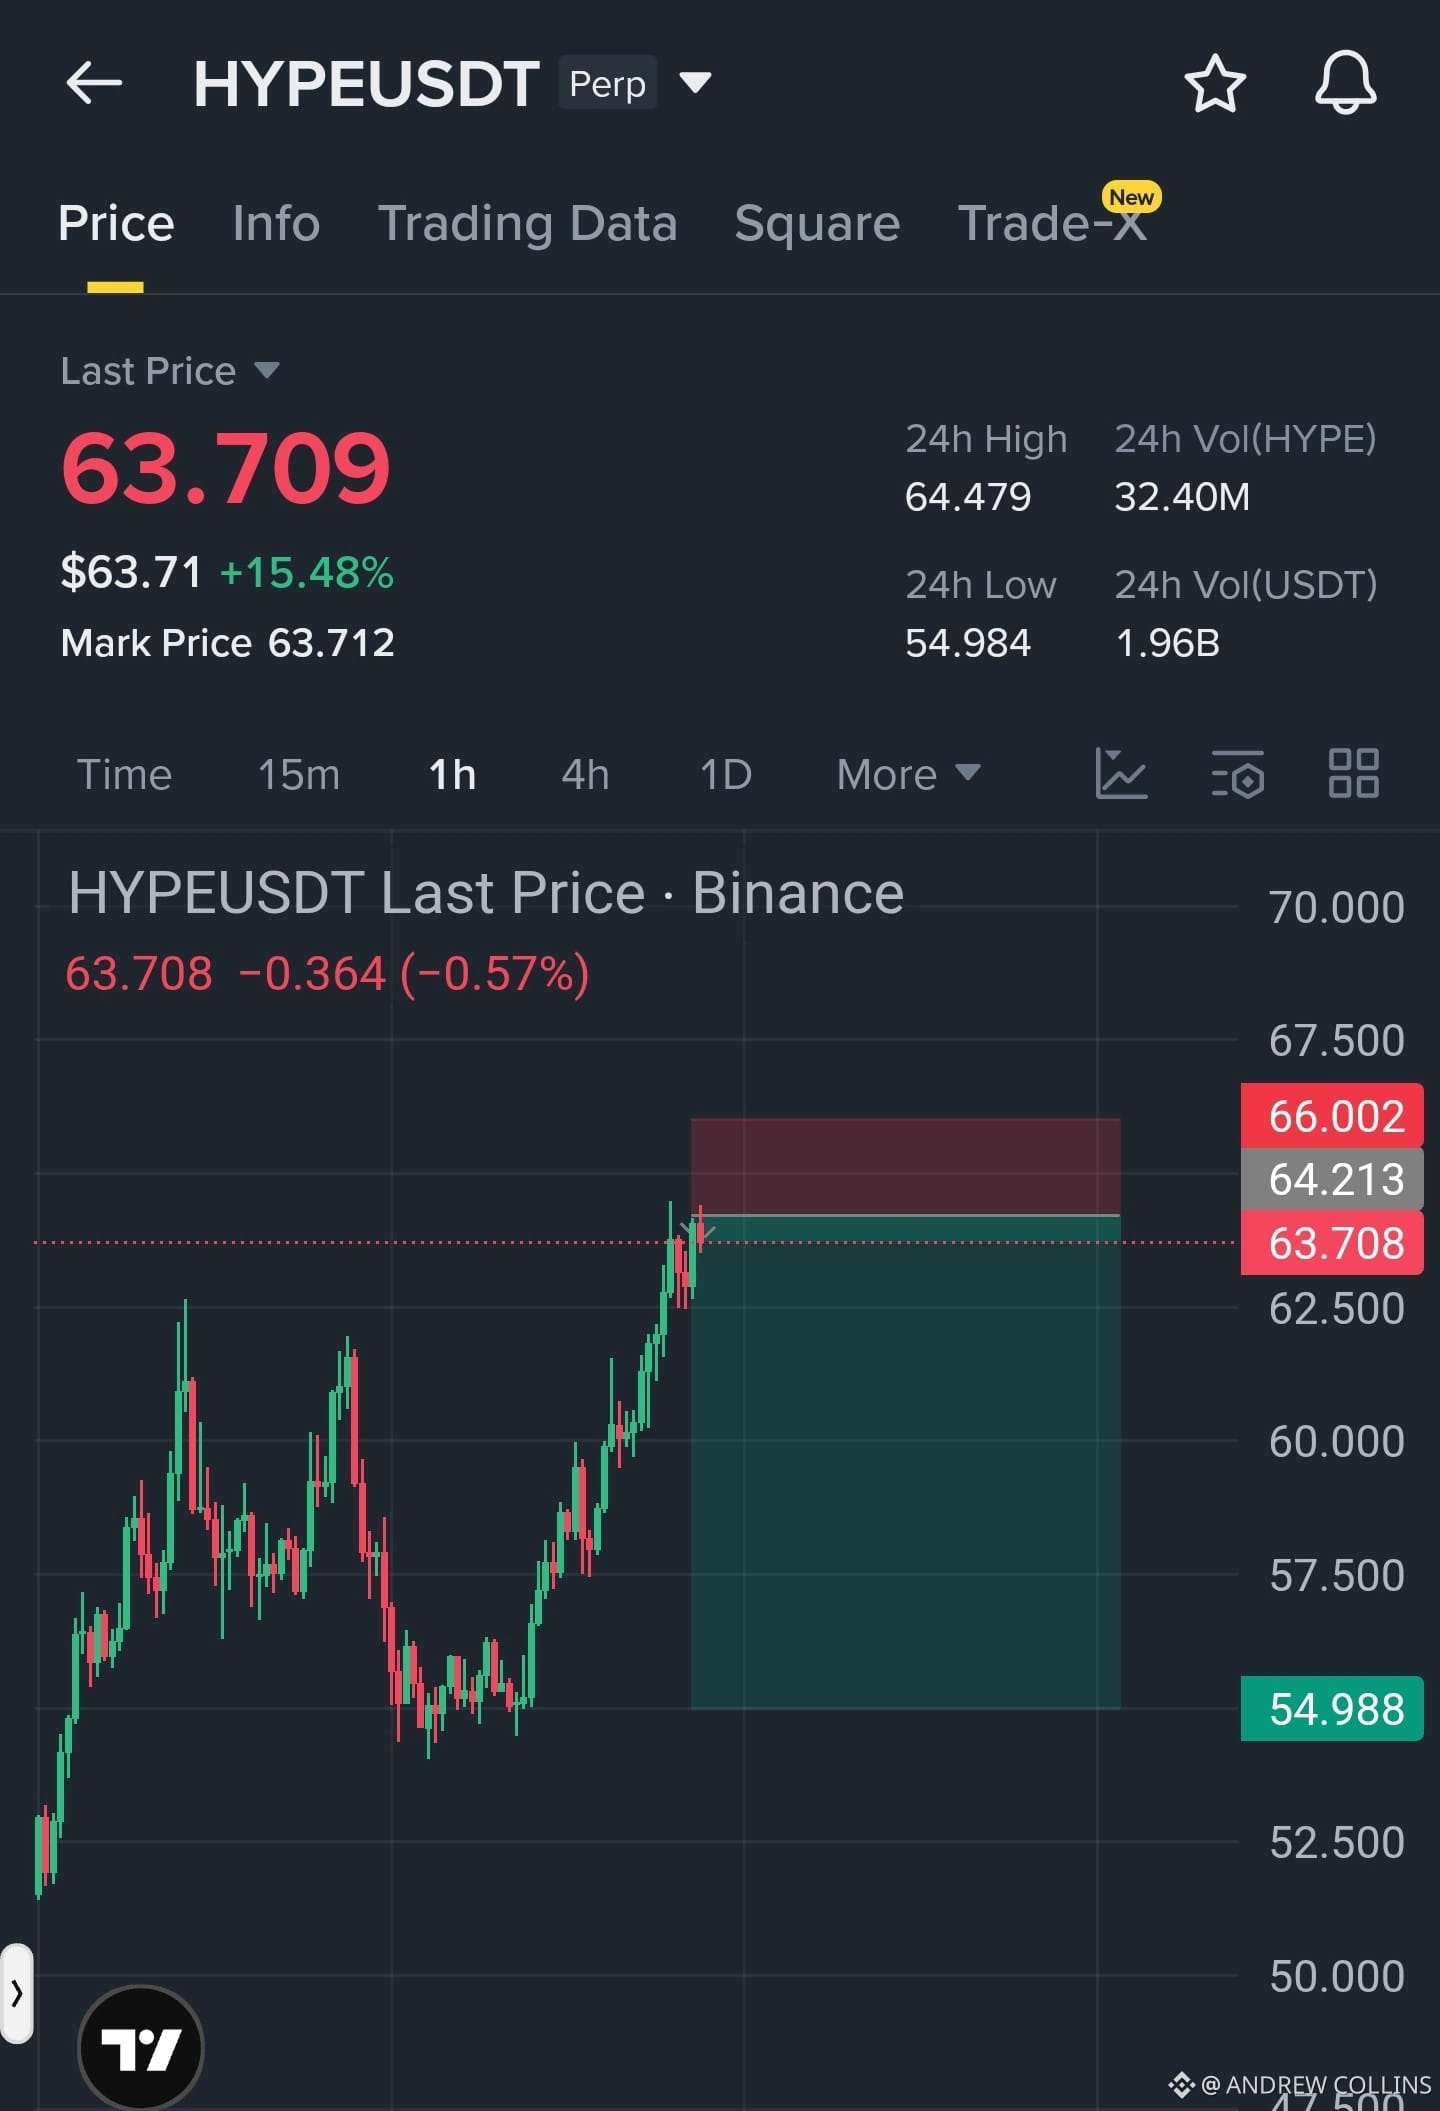This screenshot has height=2111, width=1440.
Task: Switch to the Price tab
Action: click(x=116, y=223)
